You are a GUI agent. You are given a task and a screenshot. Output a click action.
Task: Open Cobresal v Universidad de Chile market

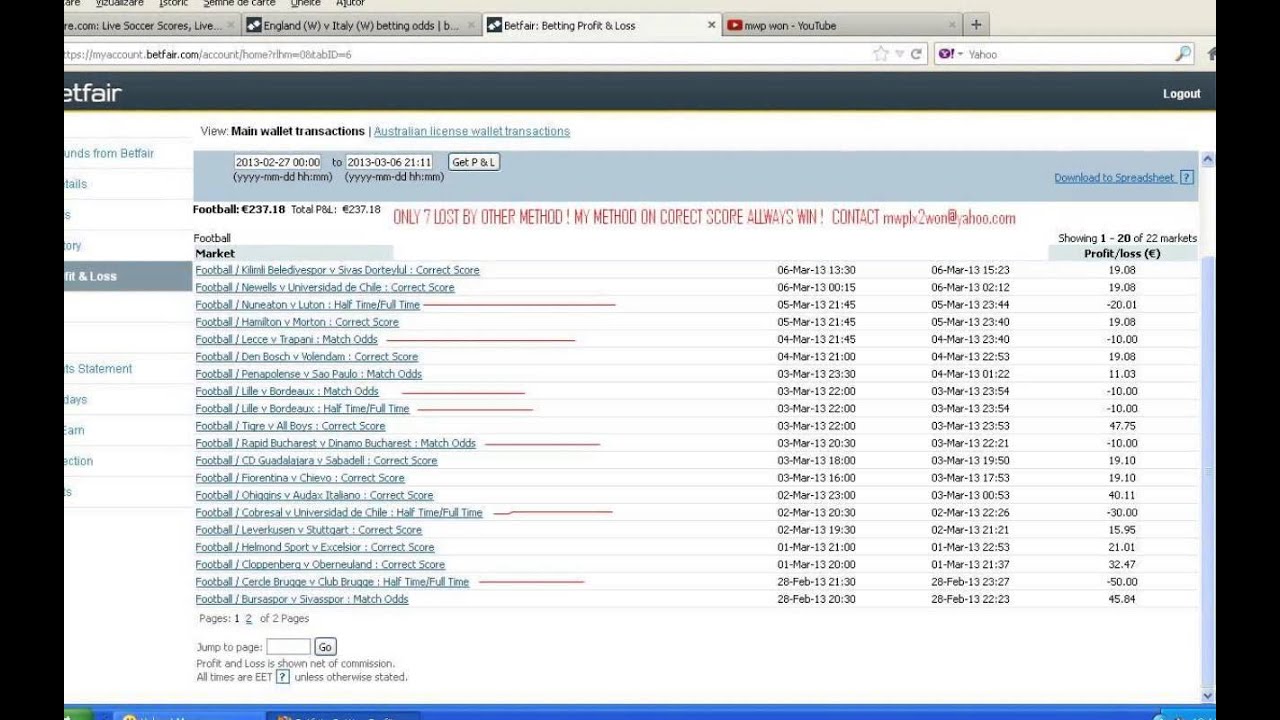pos(339,513)
